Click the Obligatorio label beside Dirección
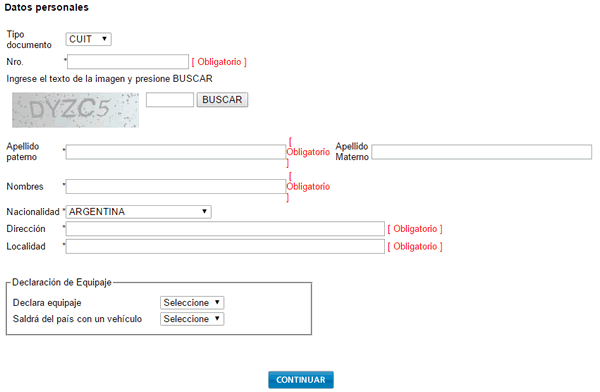 (415, 229)
